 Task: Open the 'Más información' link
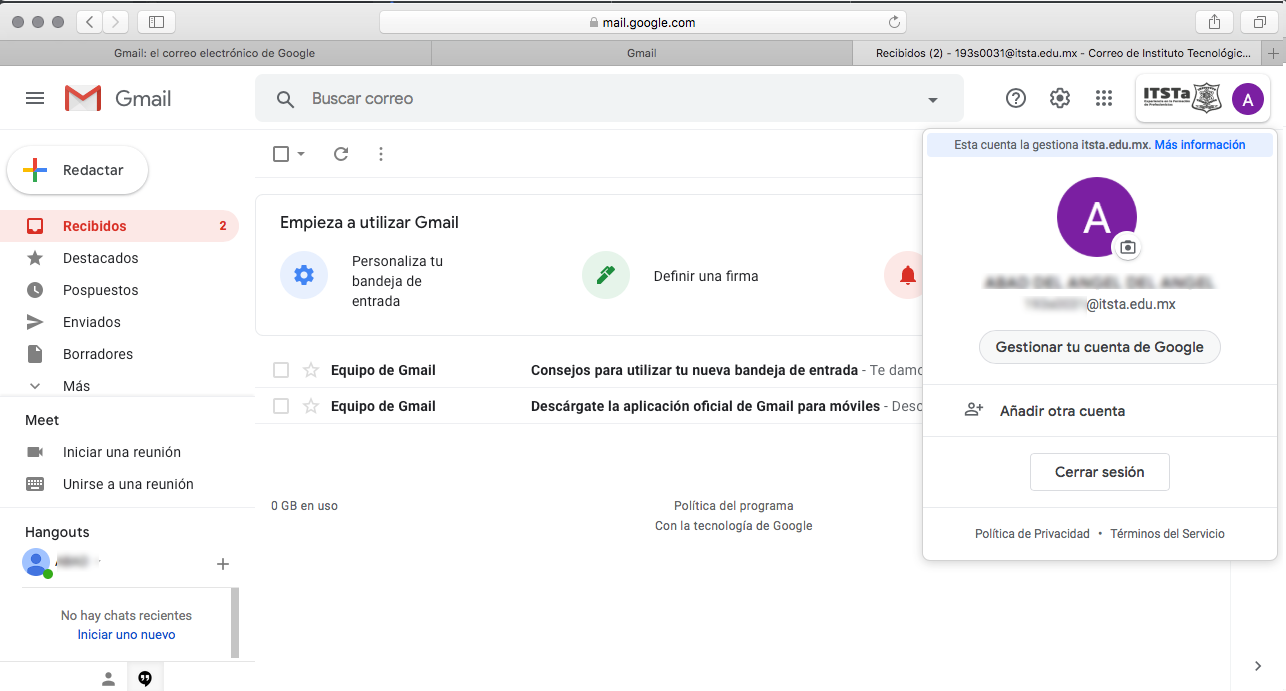tap(1200, 145)
